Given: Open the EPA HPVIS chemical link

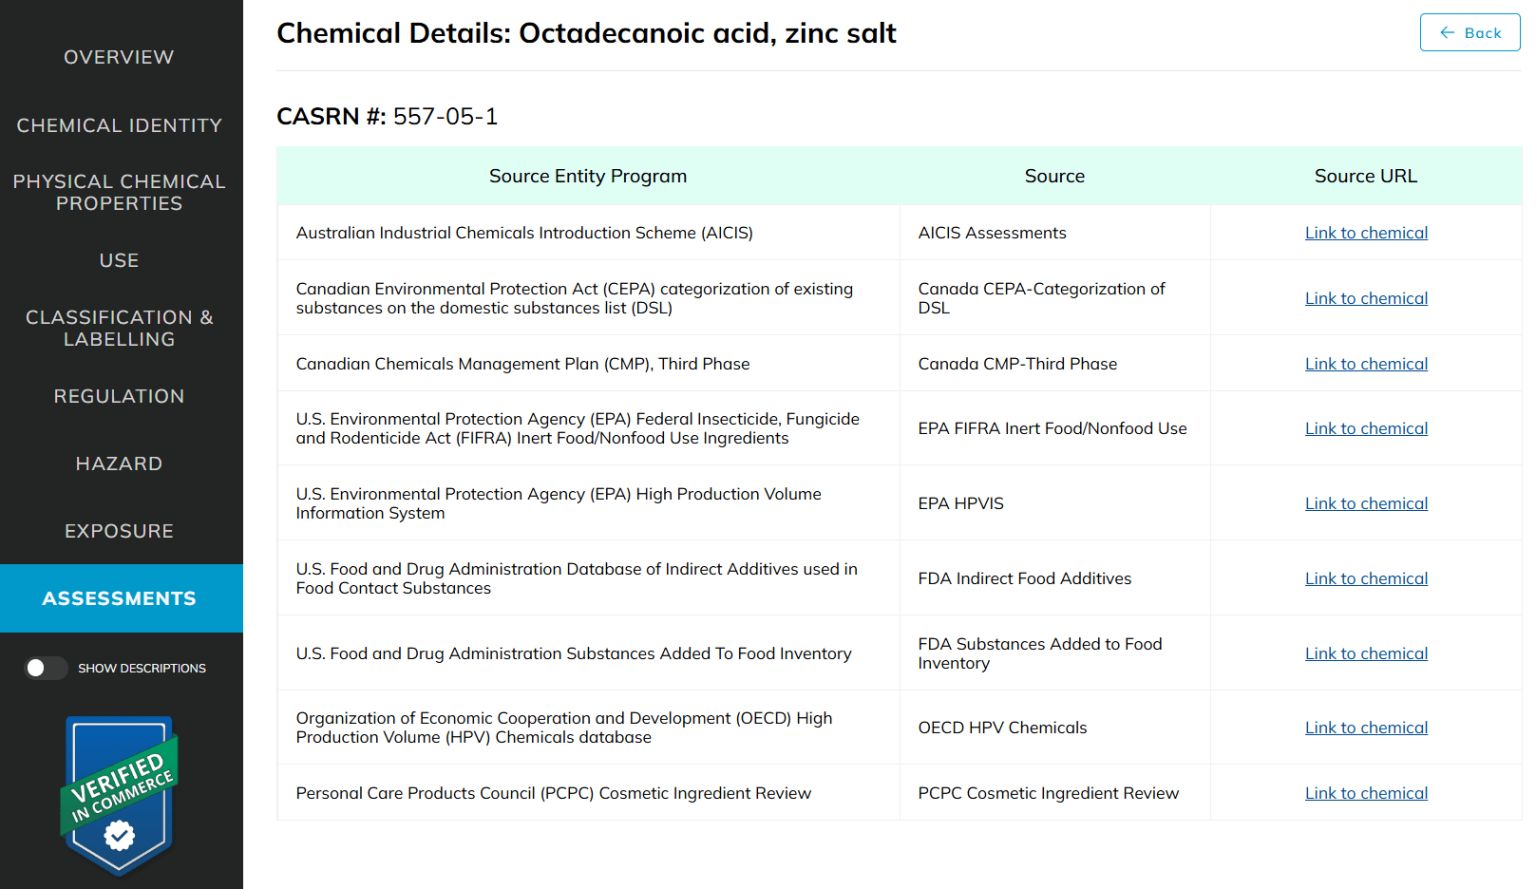Looking at the screenshot, I should coord(1366,503).
